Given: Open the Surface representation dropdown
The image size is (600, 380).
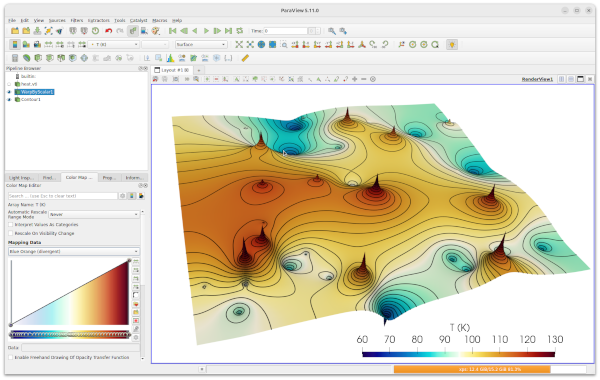Looking at the screenshot, I should point(201,45).
